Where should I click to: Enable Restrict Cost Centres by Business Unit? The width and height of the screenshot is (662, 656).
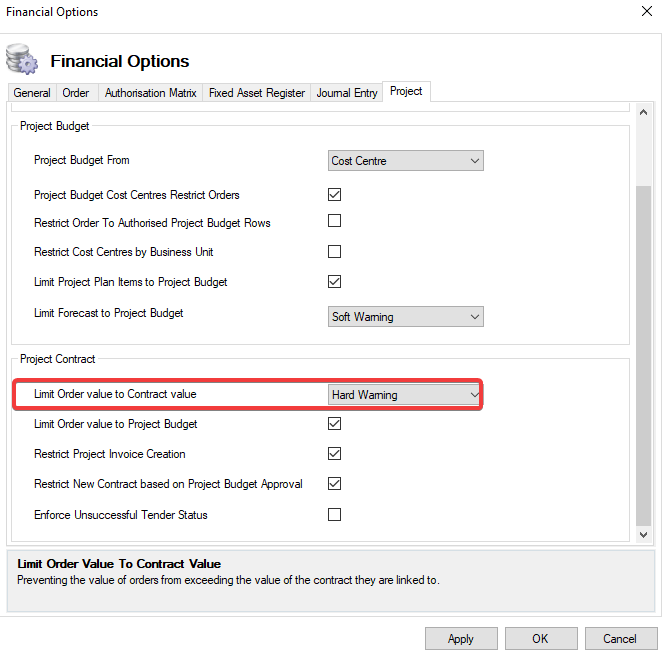335,251
